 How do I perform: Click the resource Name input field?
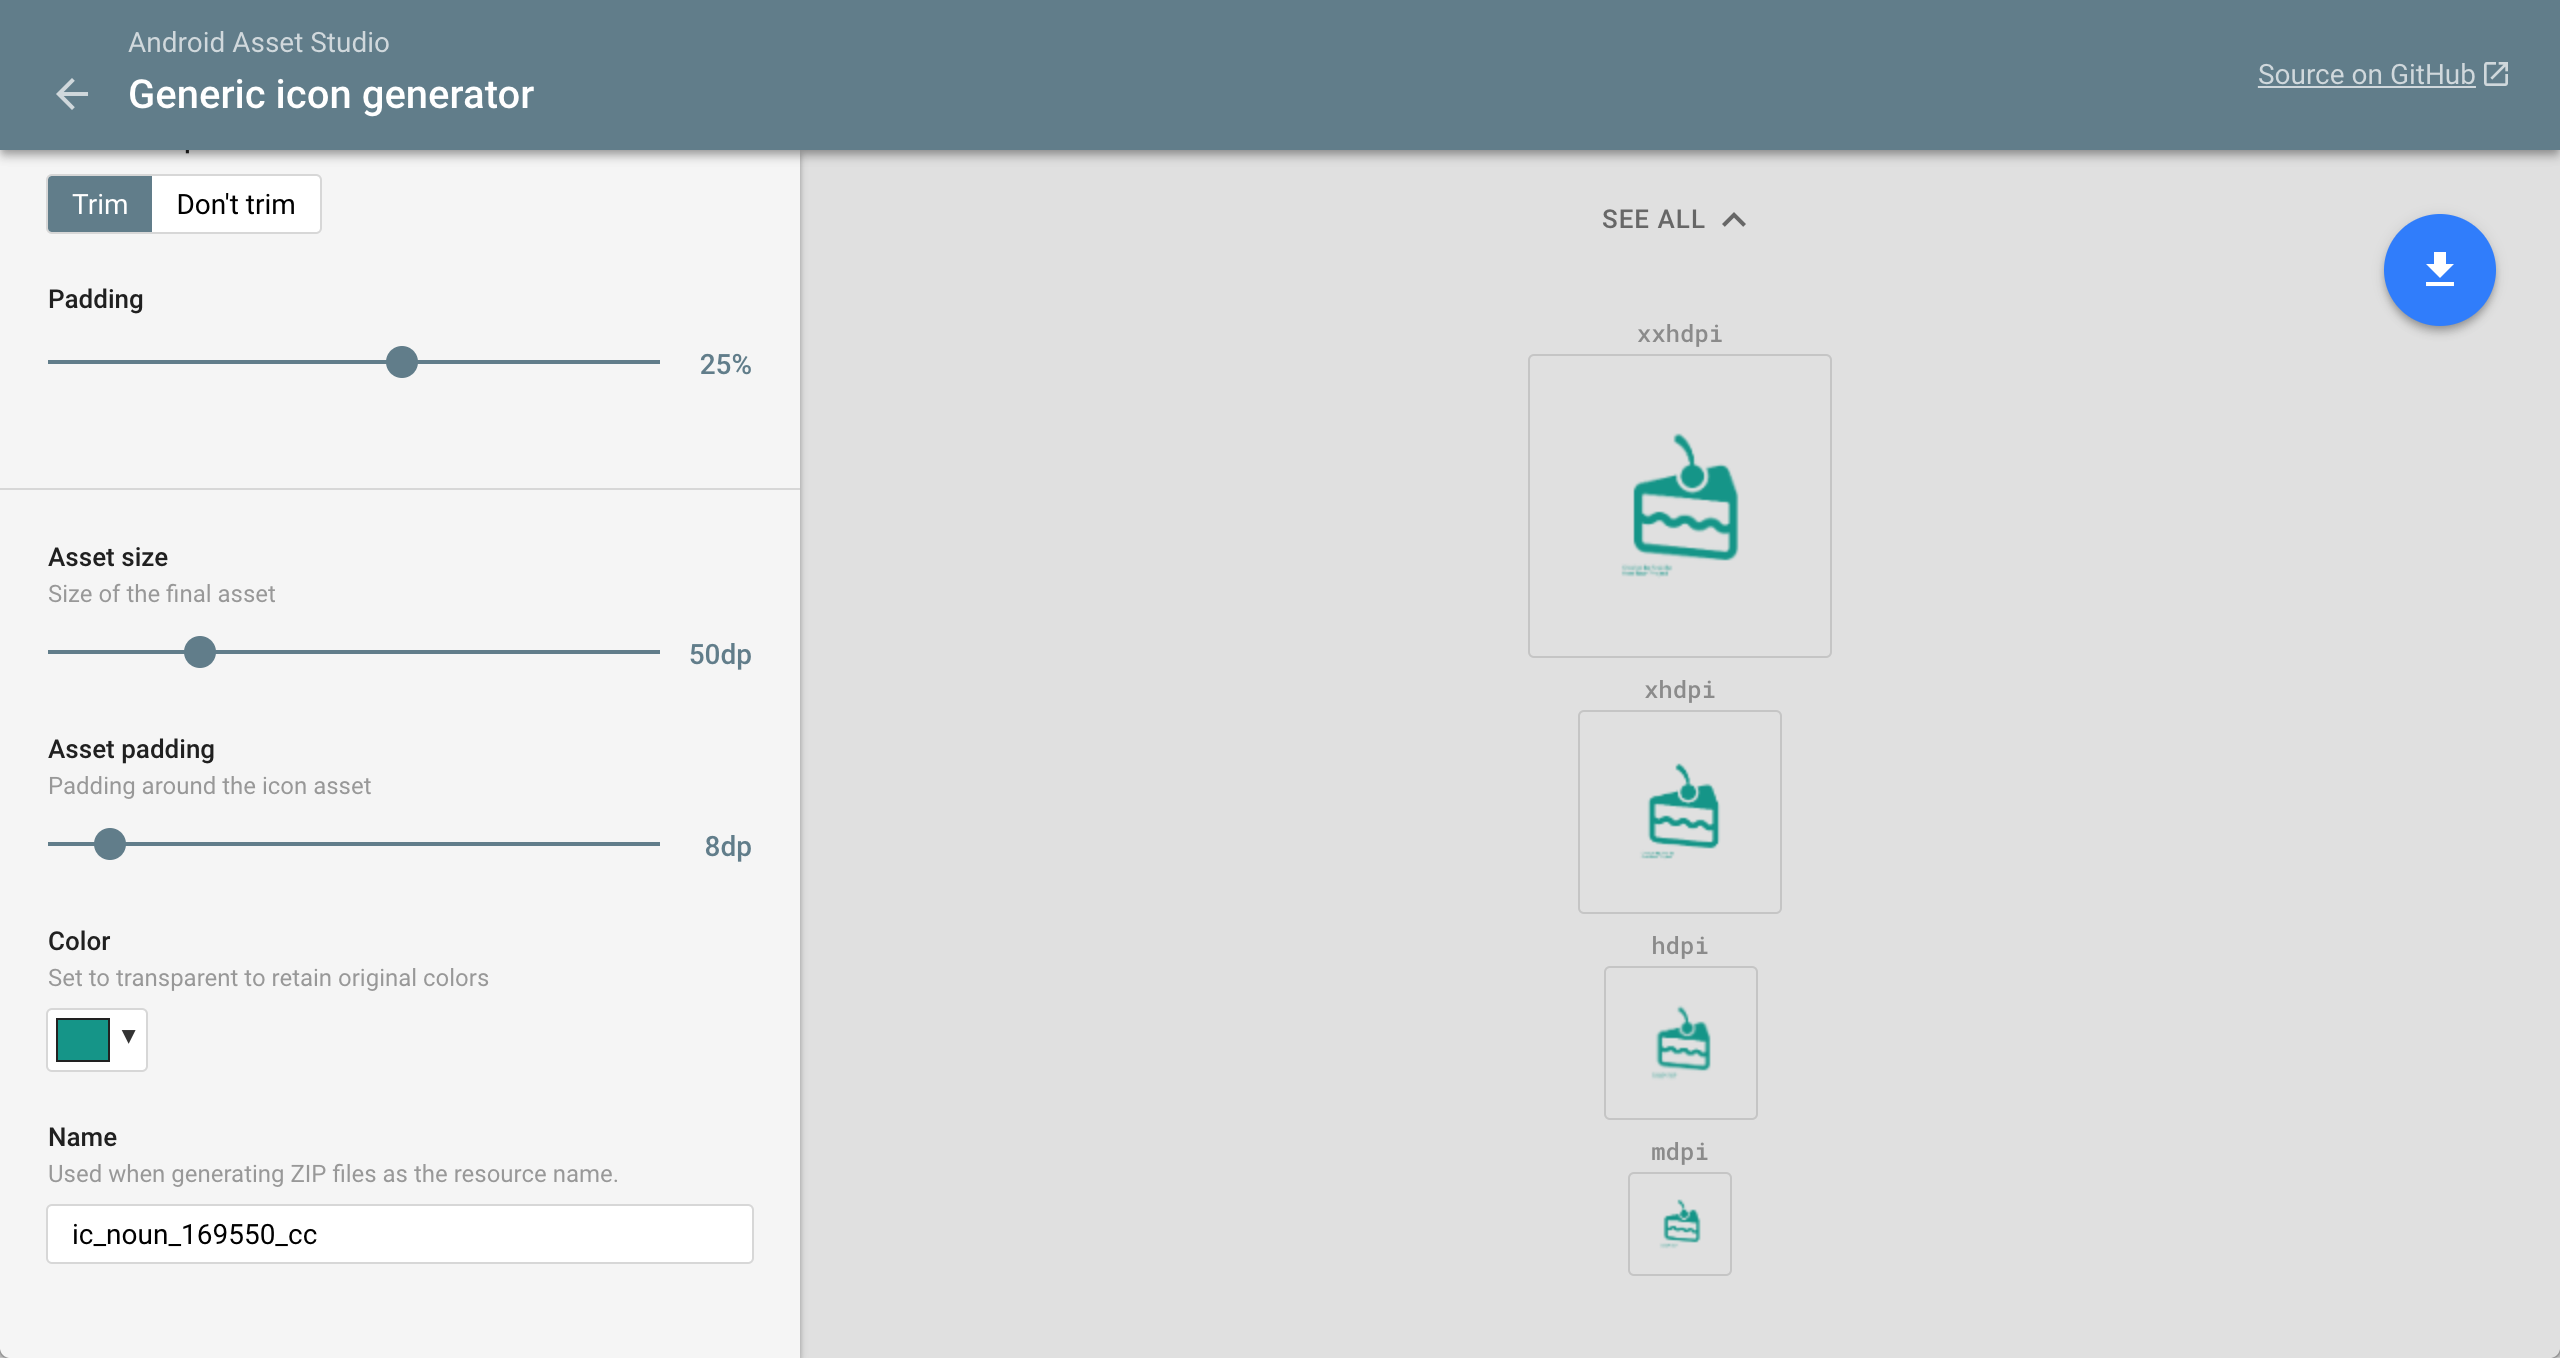click(x=400, y=1234)
